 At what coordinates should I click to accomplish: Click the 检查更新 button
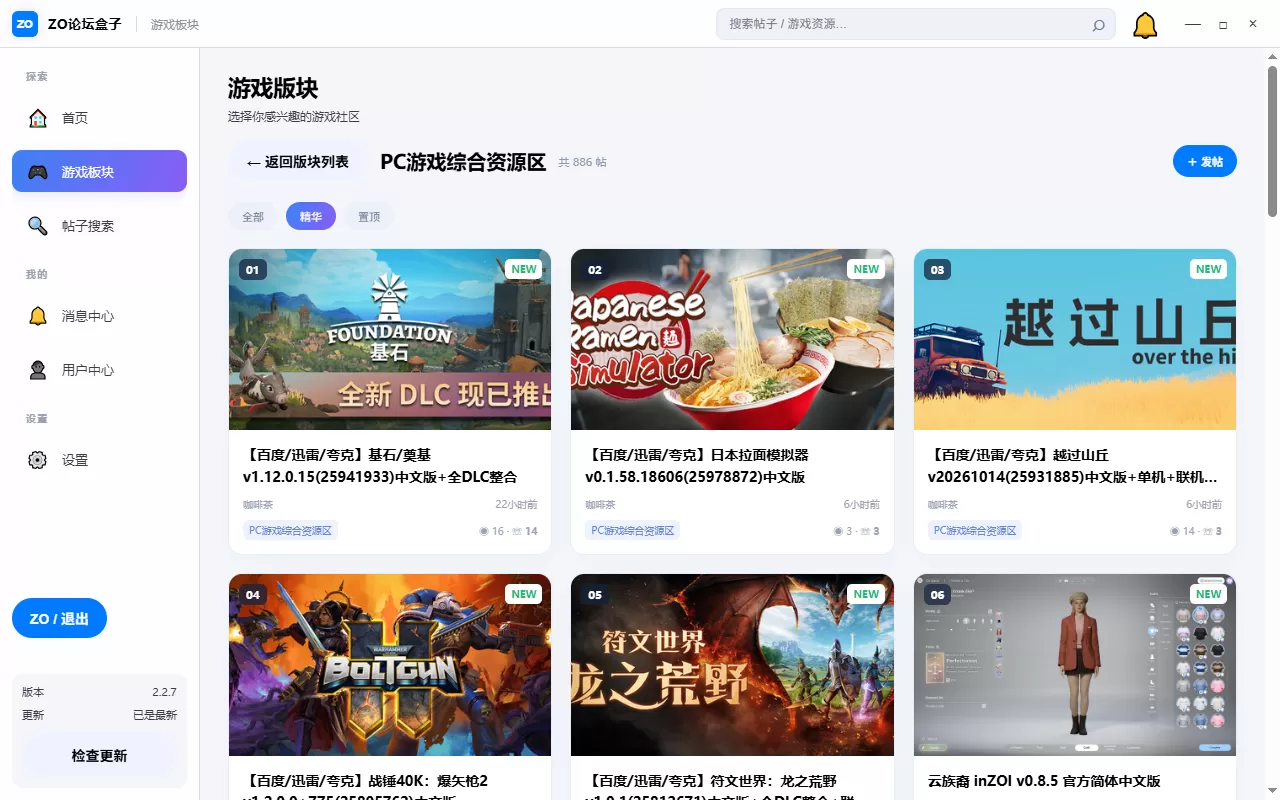[99, 756]
